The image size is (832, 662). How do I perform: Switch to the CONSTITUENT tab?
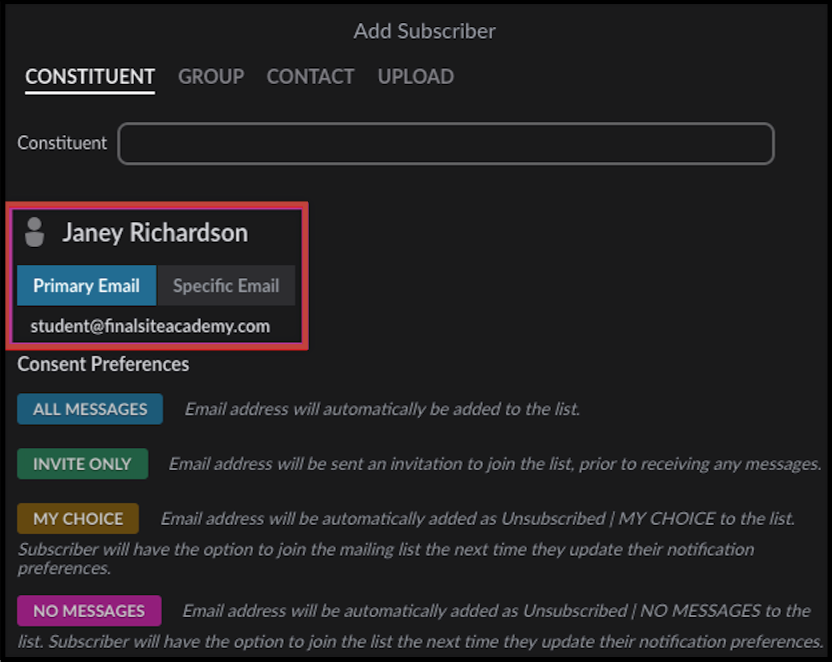click(90, 77)
